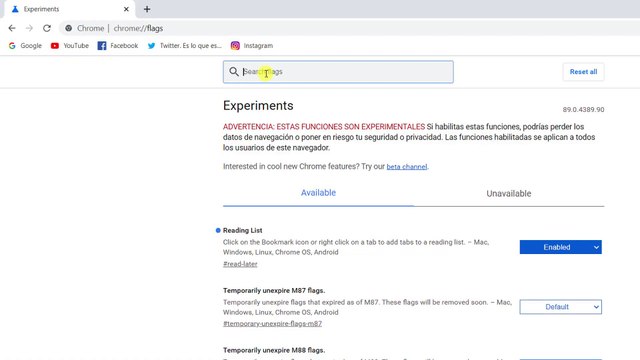Click the magnifier icon in Search flags
This screenshot has height=360, width=640.
233,72
